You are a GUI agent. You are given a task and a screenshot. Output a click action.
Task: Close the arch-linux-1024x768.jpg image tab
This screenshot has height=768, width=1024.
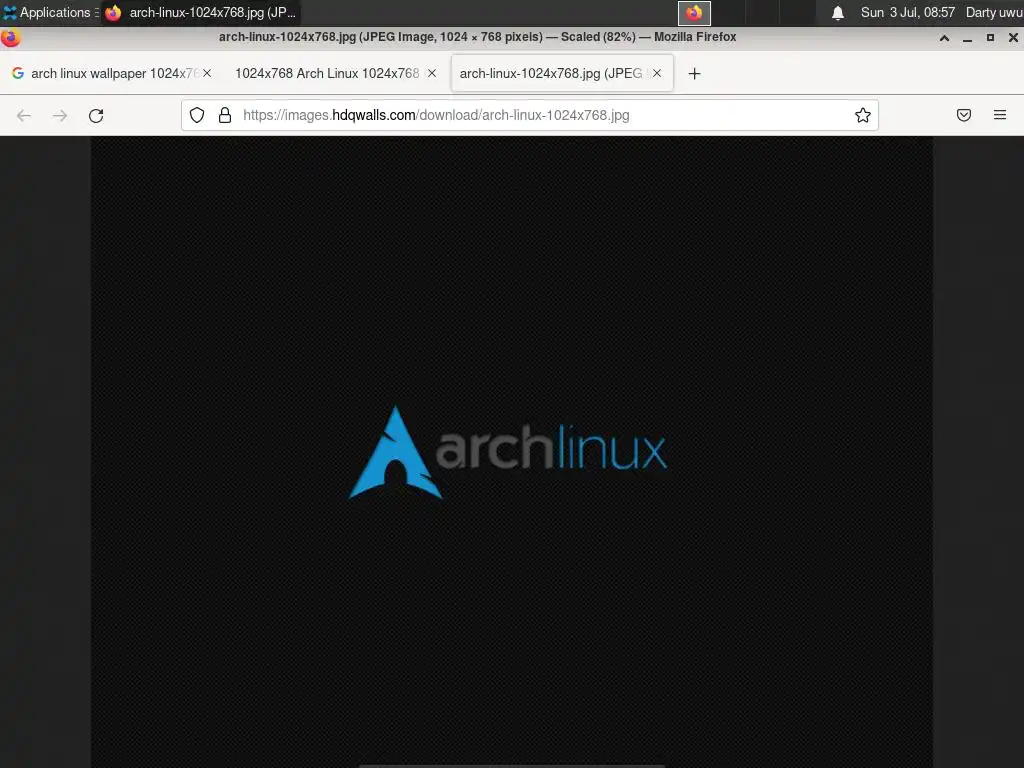[x=657, y=73]
